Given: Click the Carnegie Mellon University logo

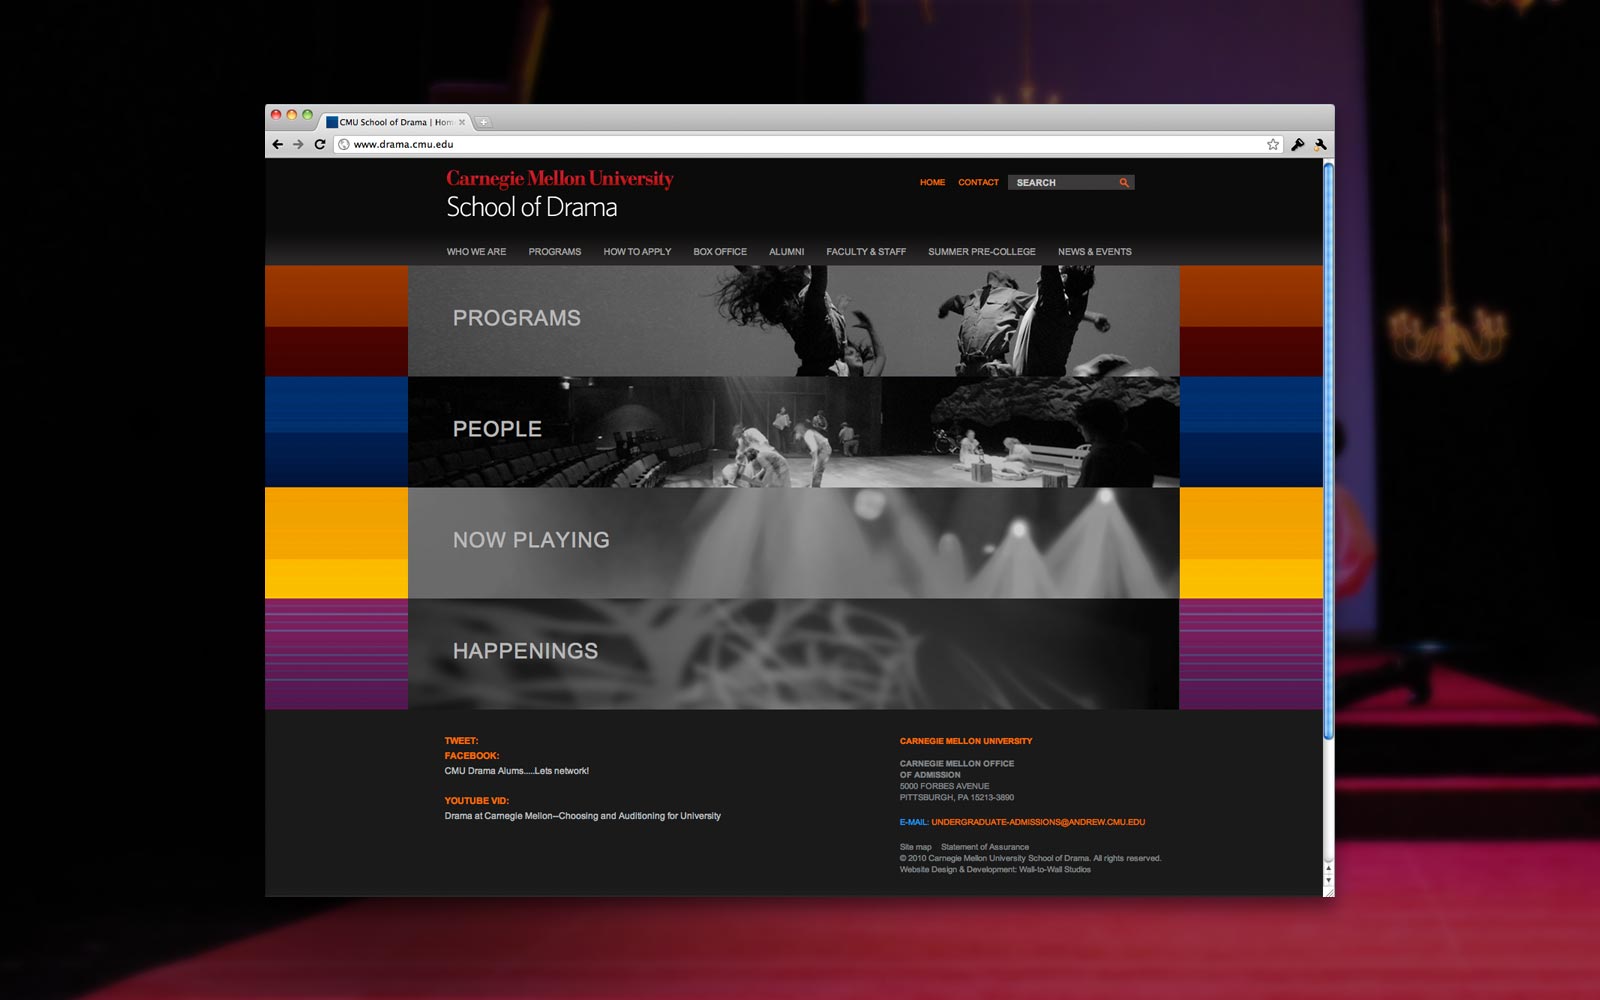Looking at the screenshot, I should [559, 179].
